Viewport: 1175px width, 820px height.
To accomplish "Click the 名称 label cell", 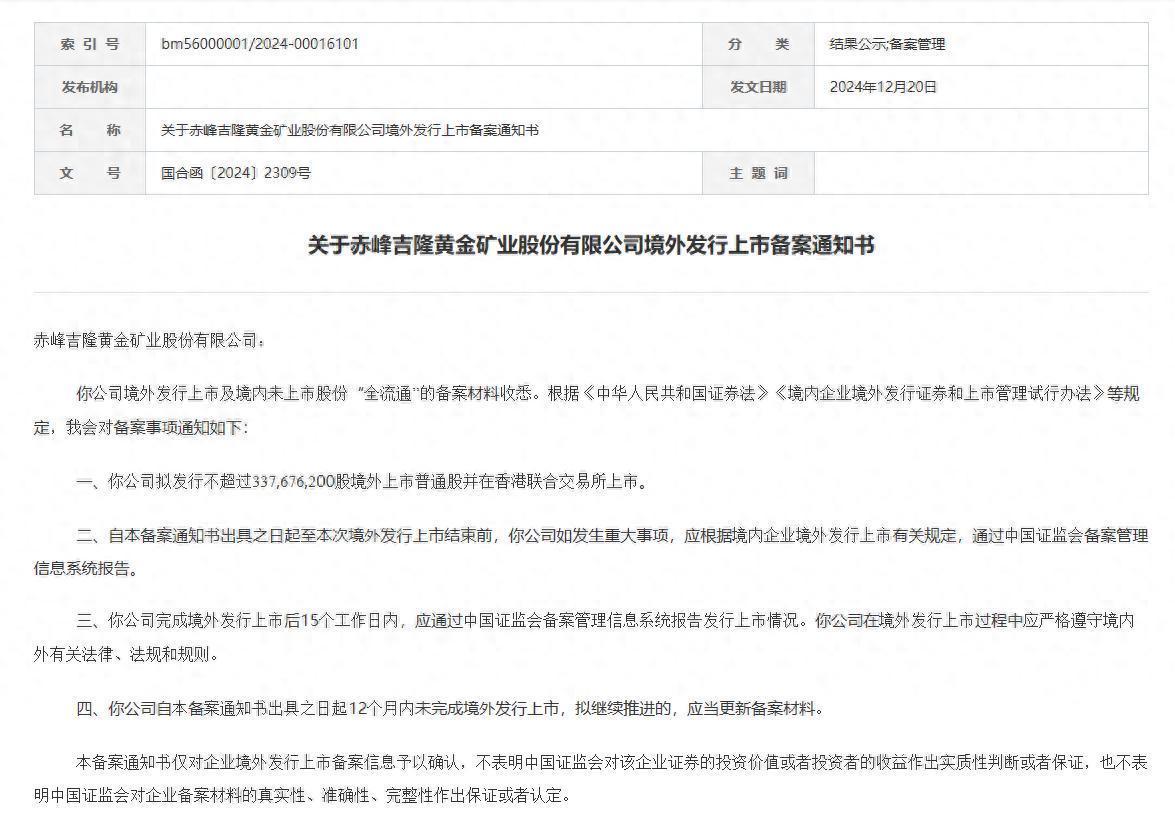I will click(x=90, y=130).
